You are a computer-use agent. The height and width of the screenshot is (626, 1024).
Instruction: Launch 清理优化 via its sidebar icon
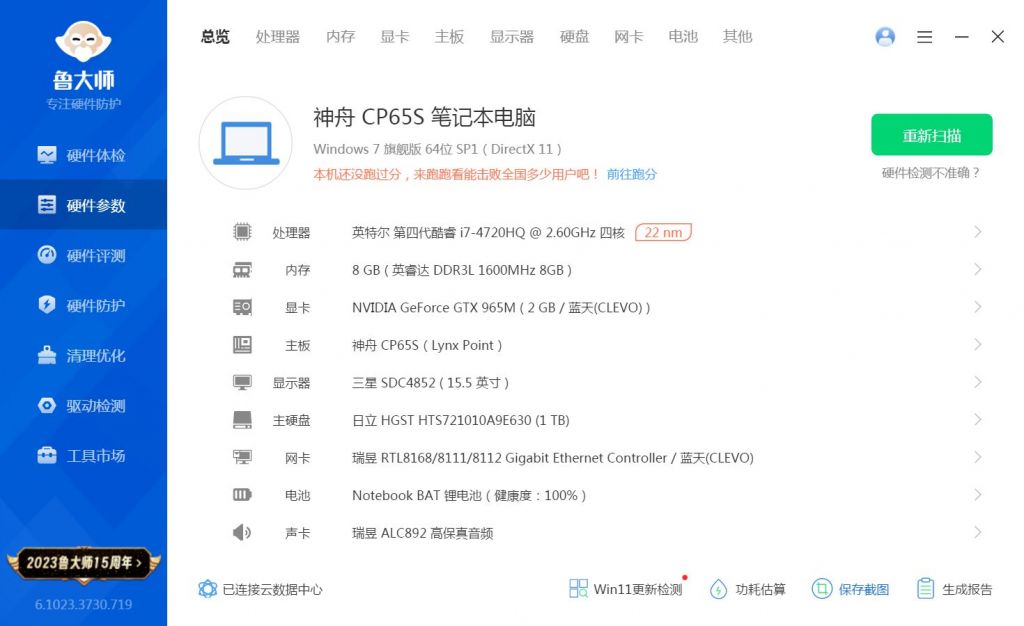84,355
